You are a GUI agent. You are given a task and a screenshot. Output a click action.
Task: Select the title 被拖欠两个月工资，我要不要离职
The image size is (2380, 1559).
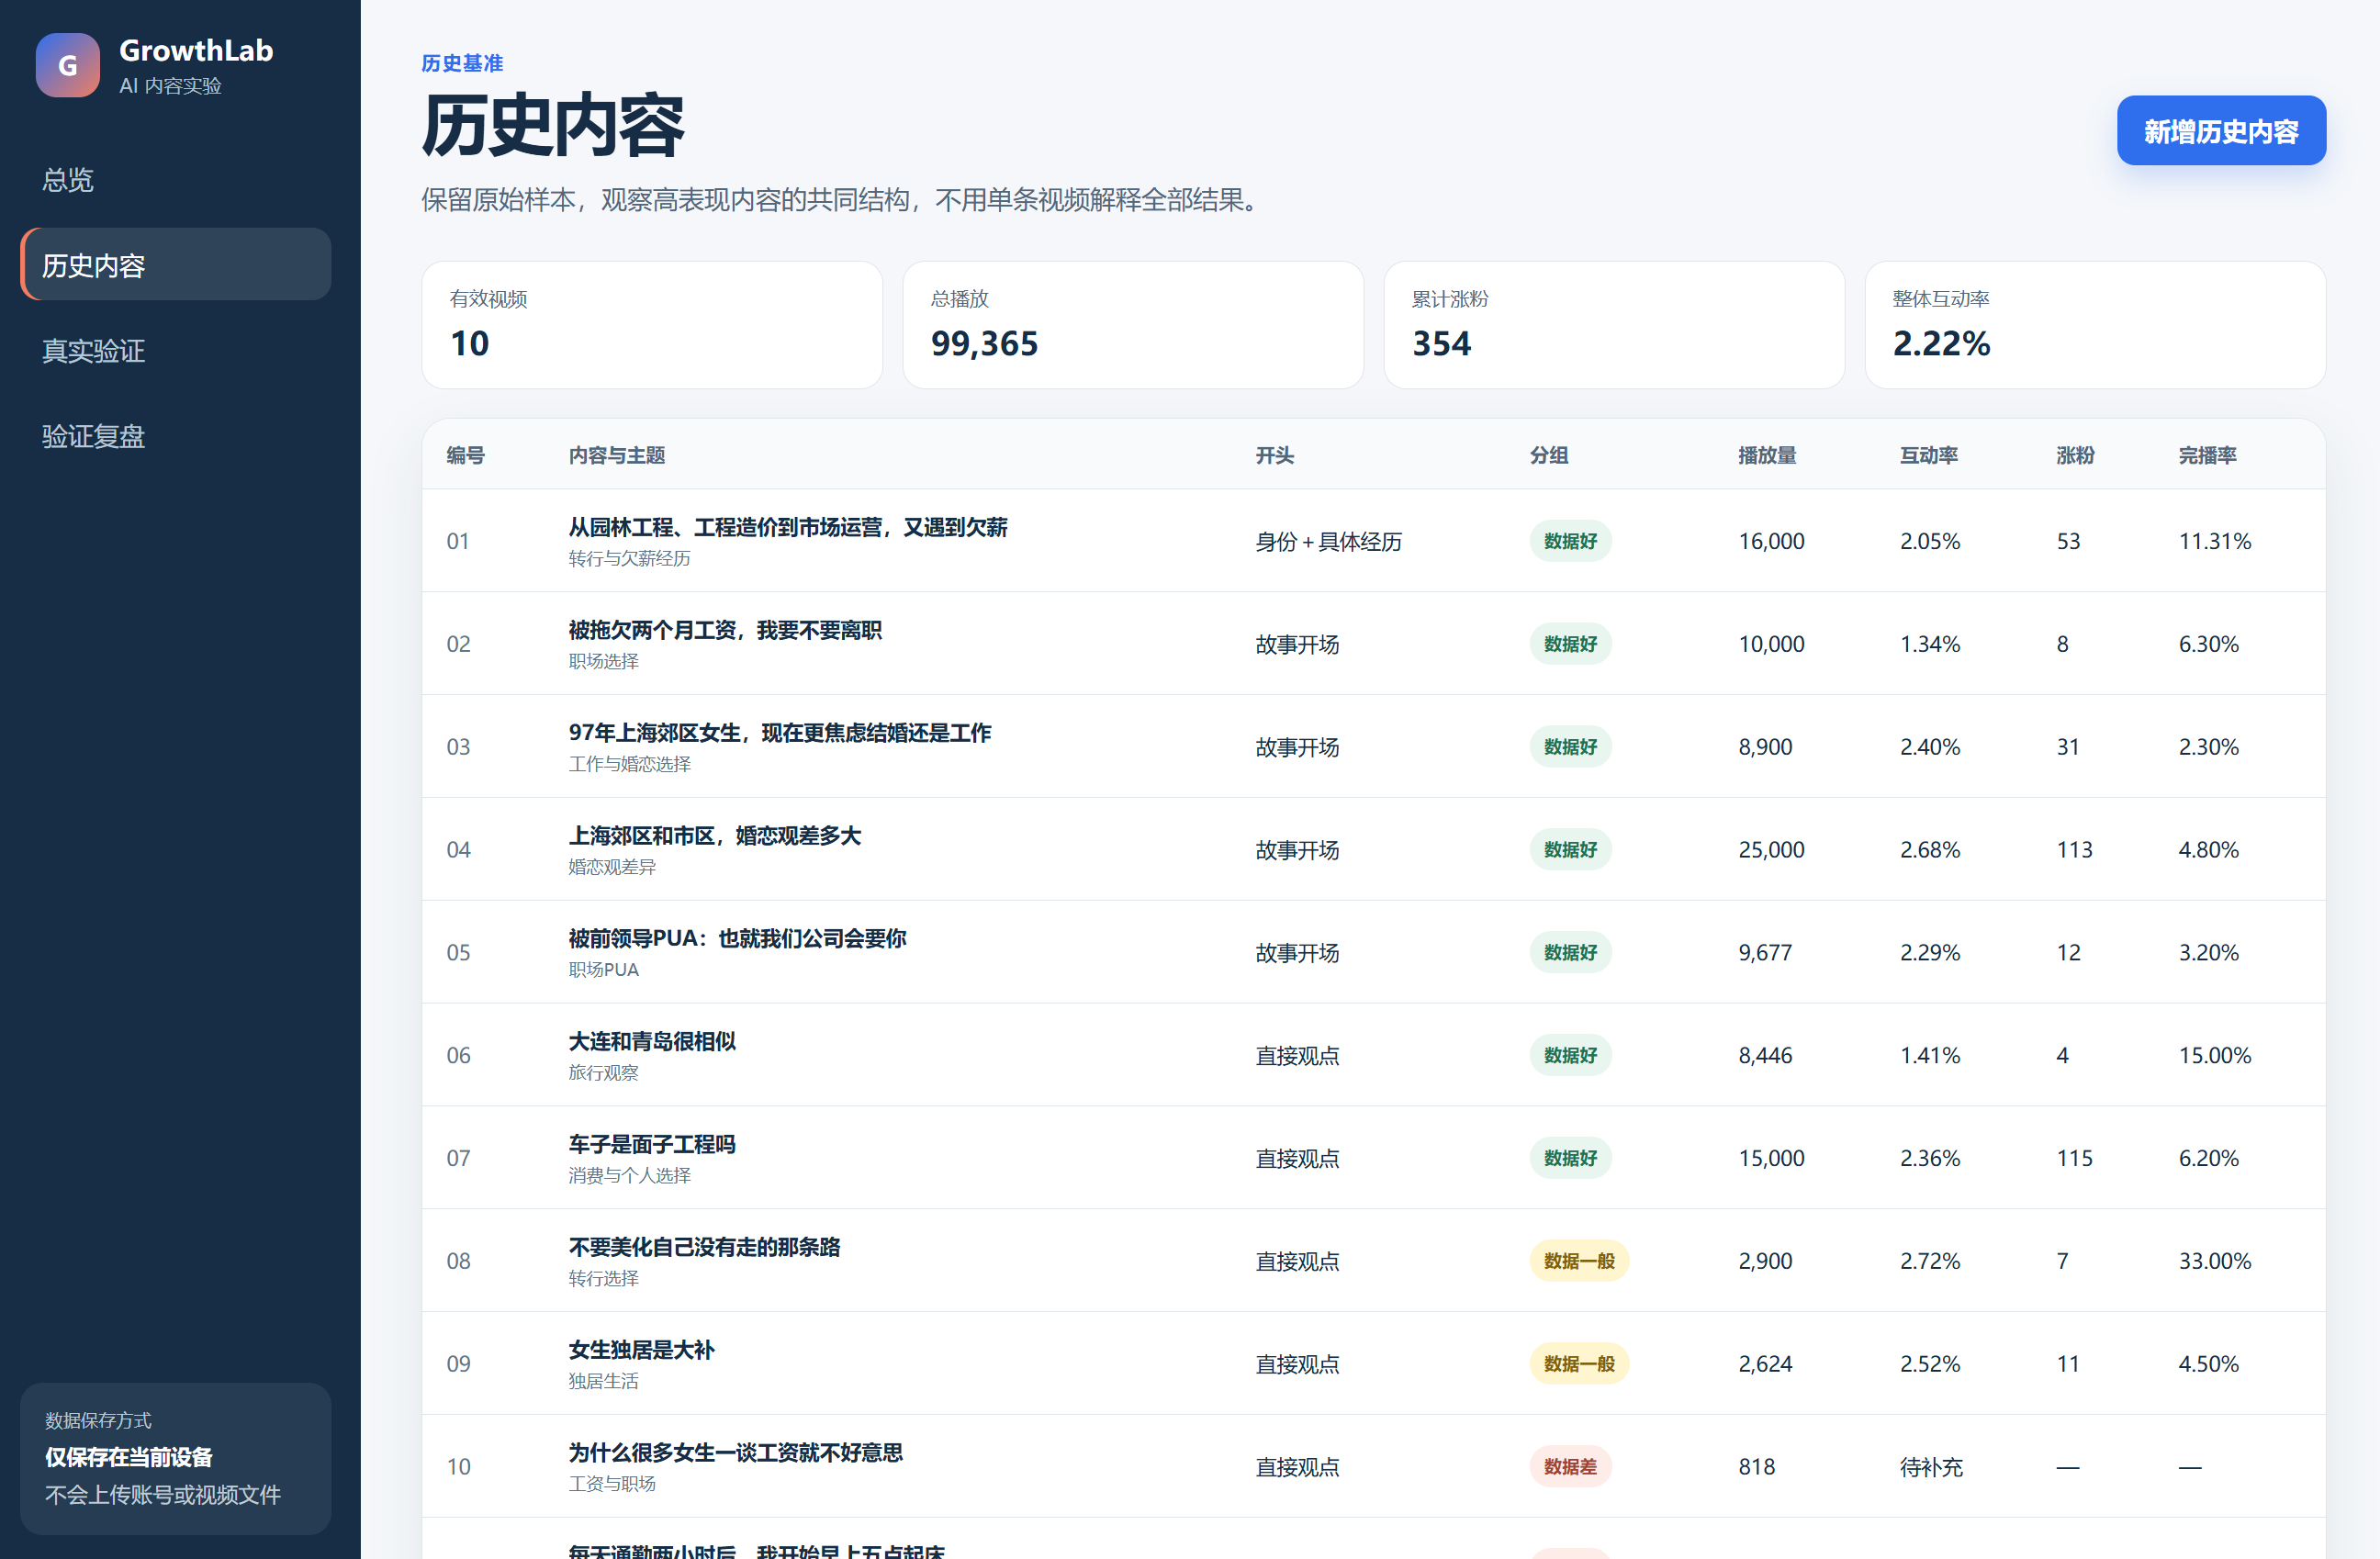click(725, 631)
